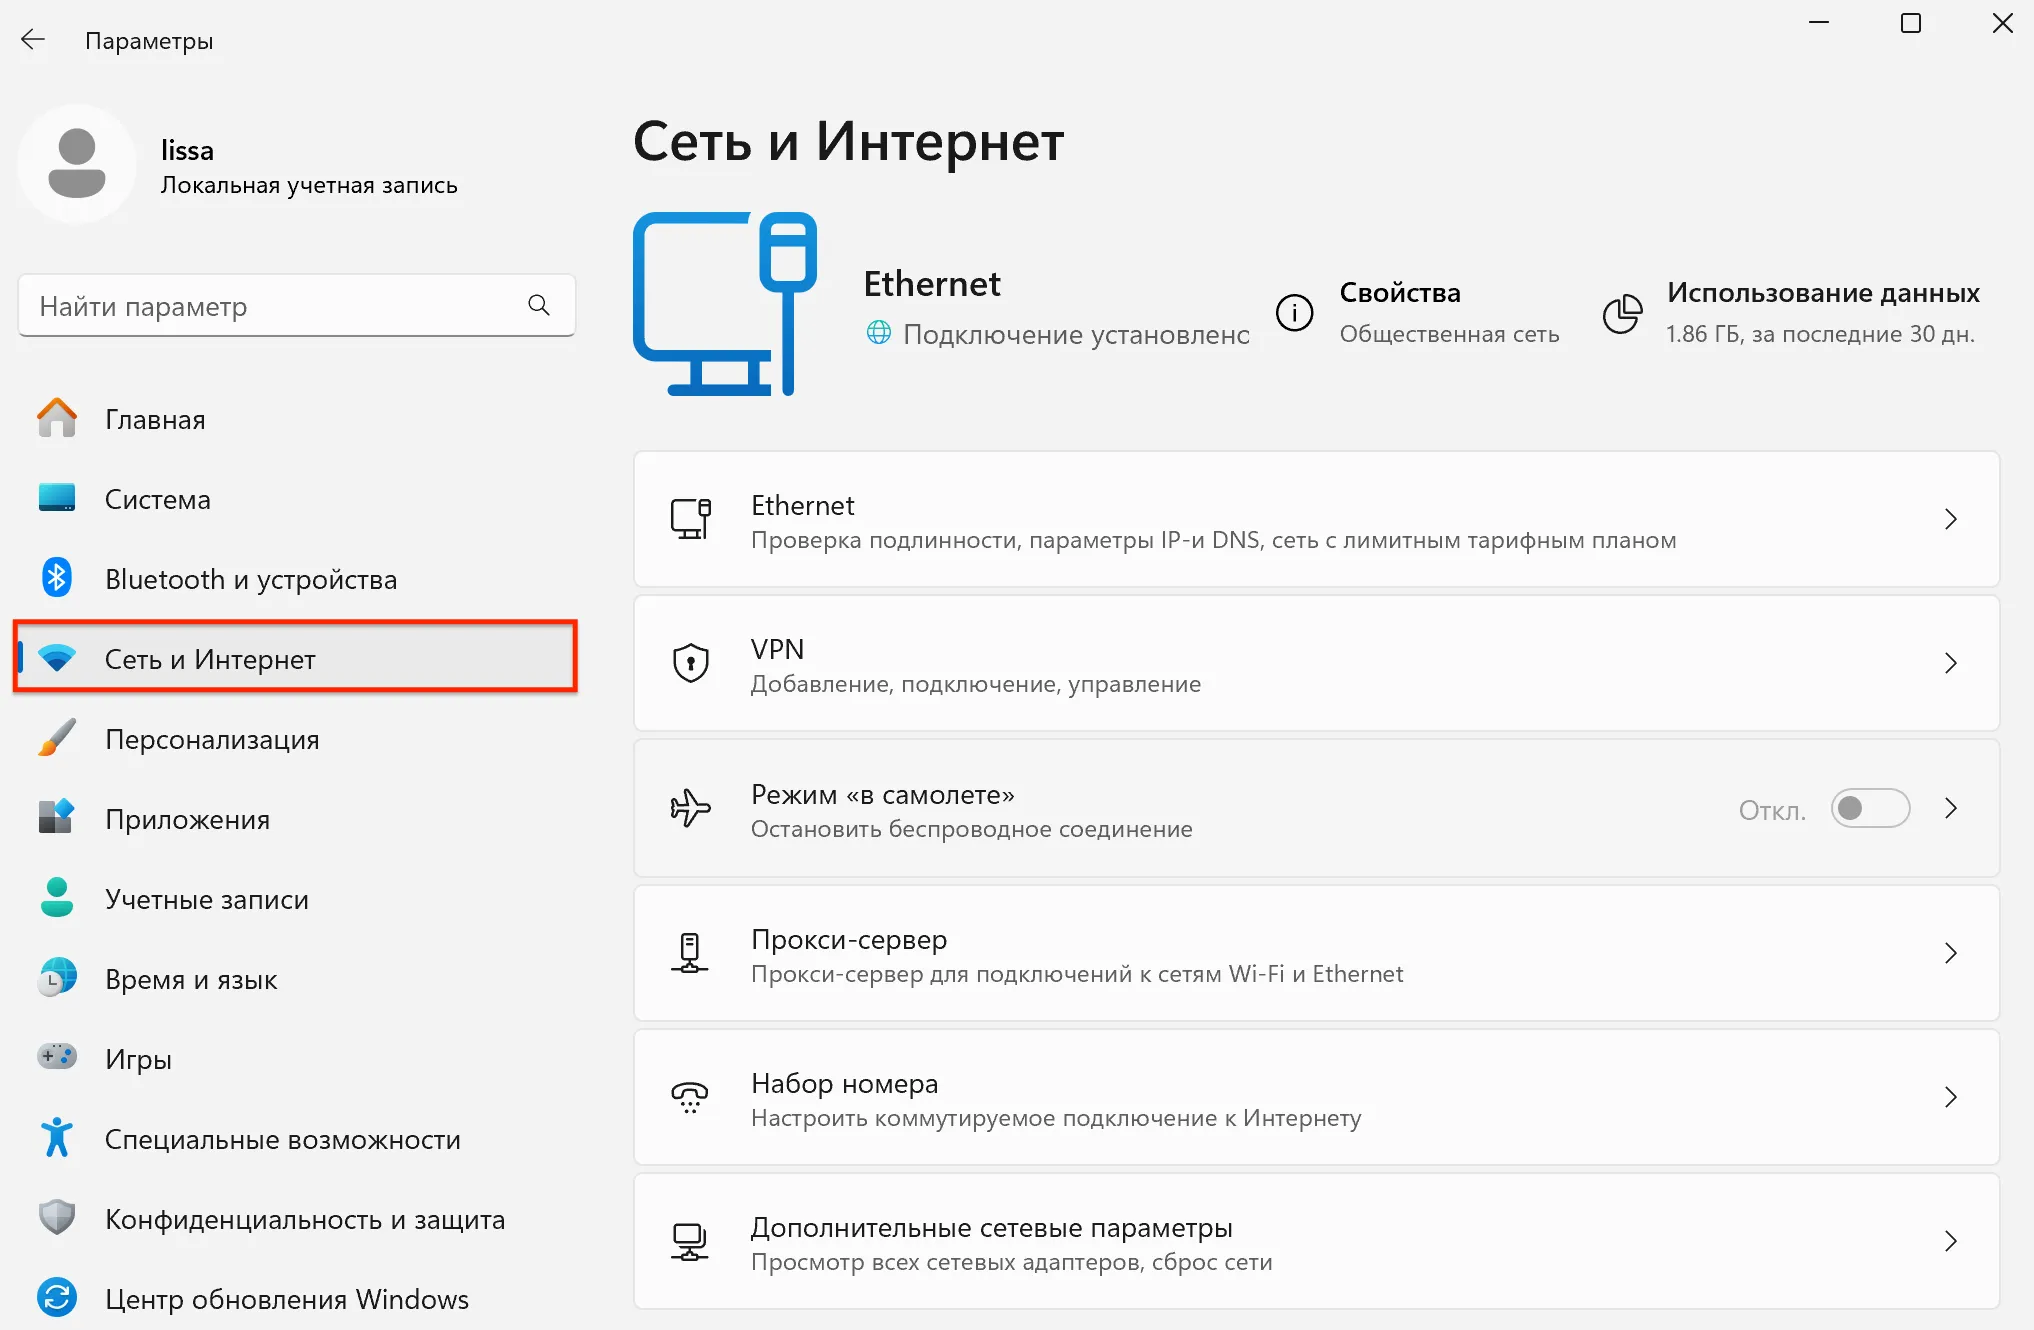2034x1330 pixels.
Task: Click the back arrow icon
Action: coord(33,40)
